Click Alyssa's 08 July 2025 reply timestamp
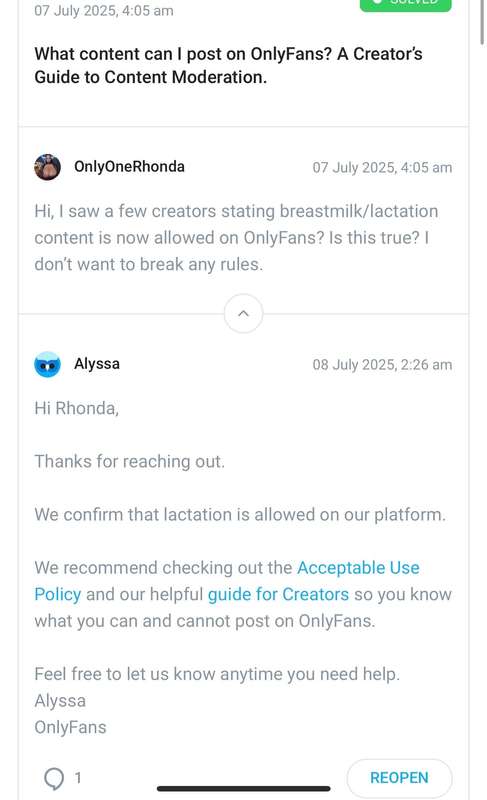Screen dimensions: 487x800 pyautogui.click(x=382, y=364)
